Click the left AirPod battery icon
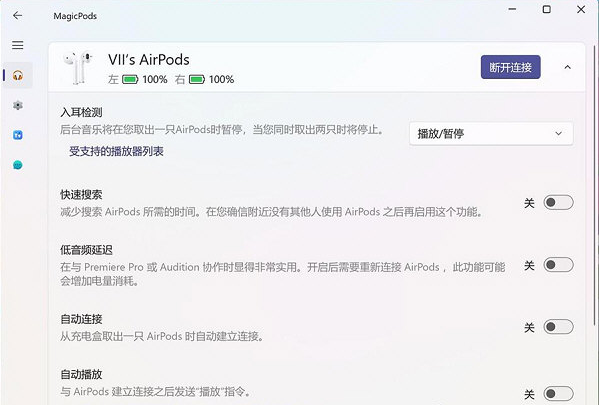The width and height of the screenshot is (600, 405). (x=130, y=79)
